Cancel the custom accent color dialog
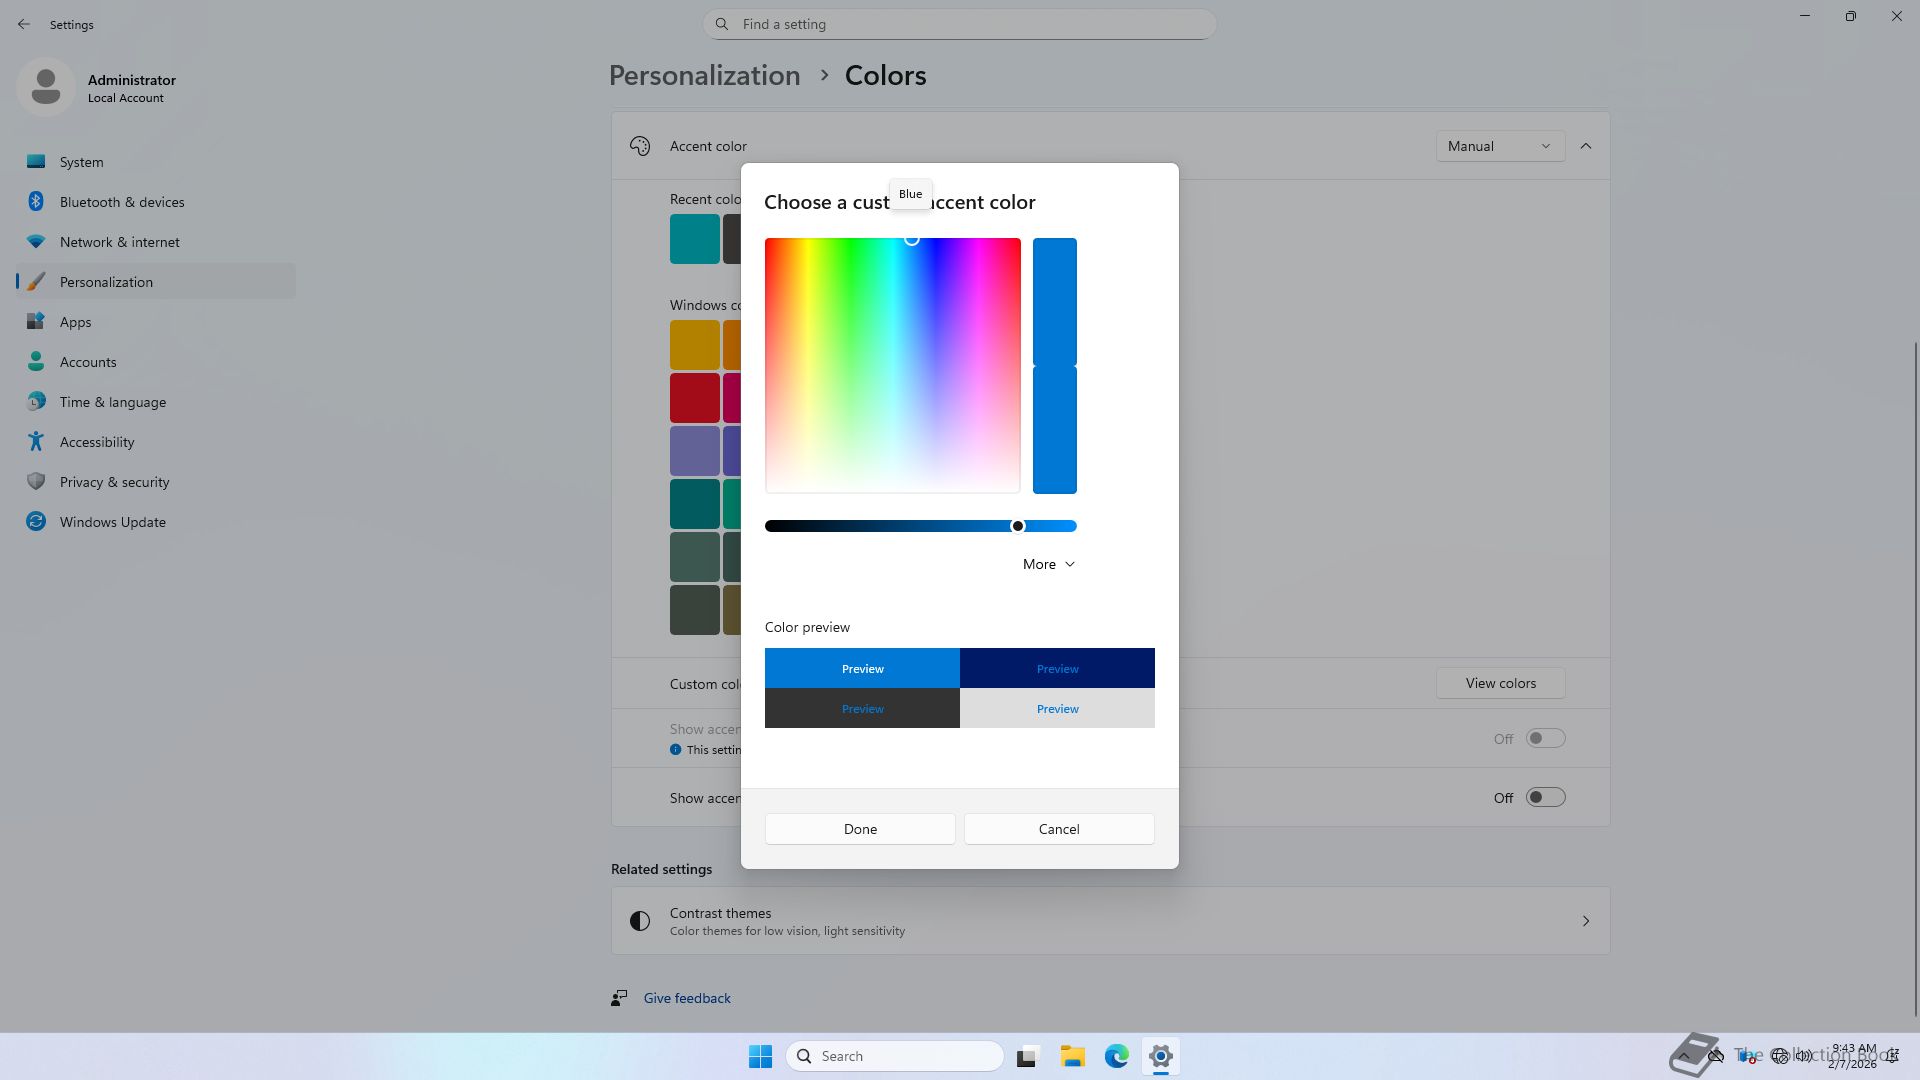 [1058, 829]
